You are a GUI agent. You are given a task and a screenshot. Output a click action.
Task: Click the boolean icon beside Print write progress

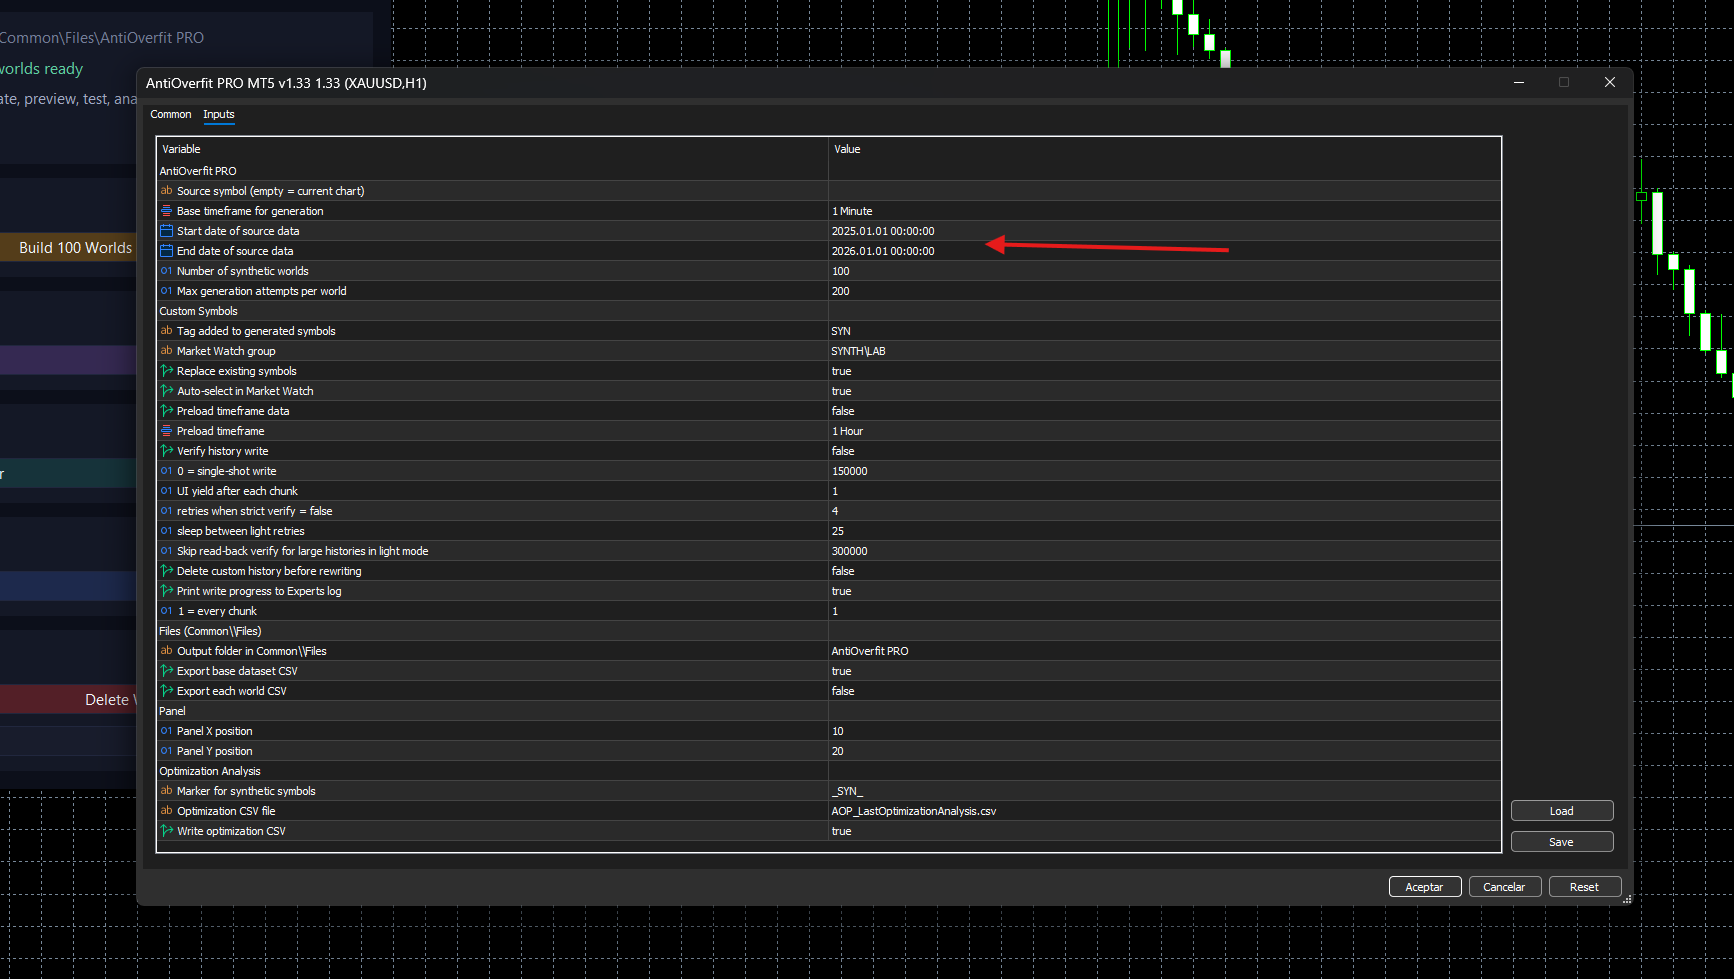click(166, 591)
